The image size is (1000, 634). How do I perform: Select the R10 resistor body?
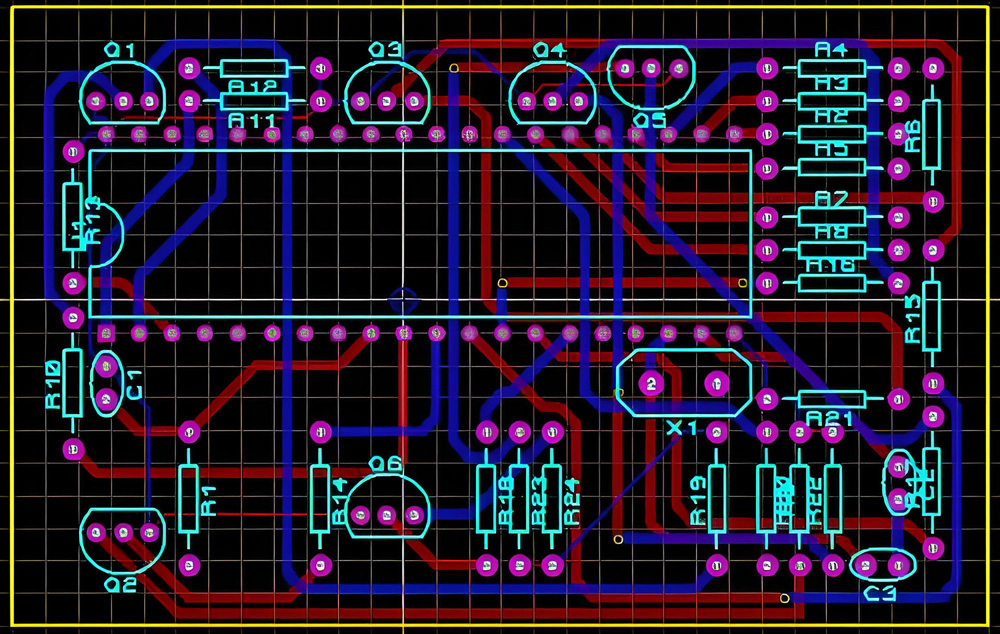point(72,382)
